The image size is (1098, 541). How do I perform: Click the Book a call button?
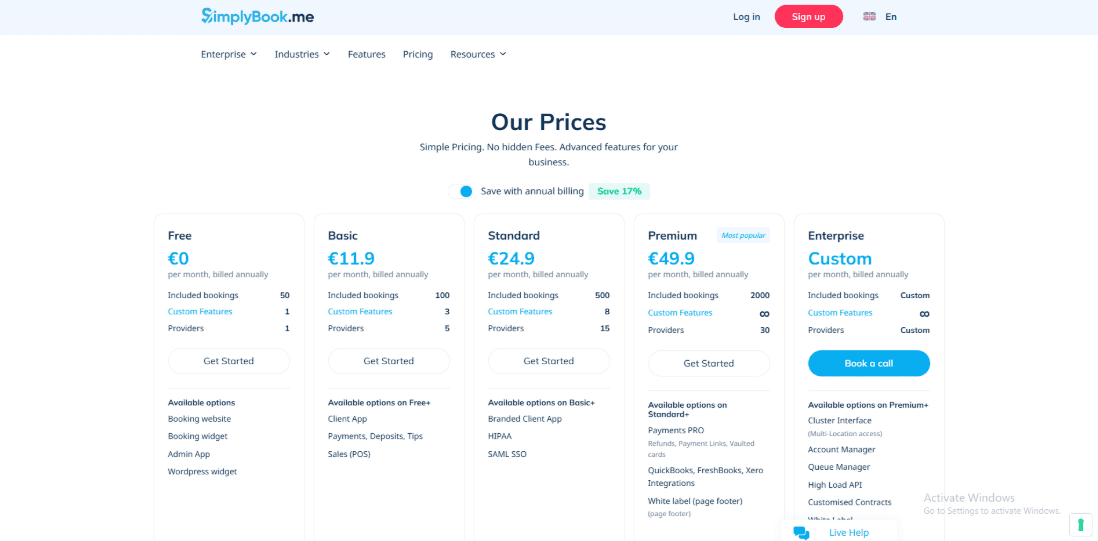tap(869, 363)
